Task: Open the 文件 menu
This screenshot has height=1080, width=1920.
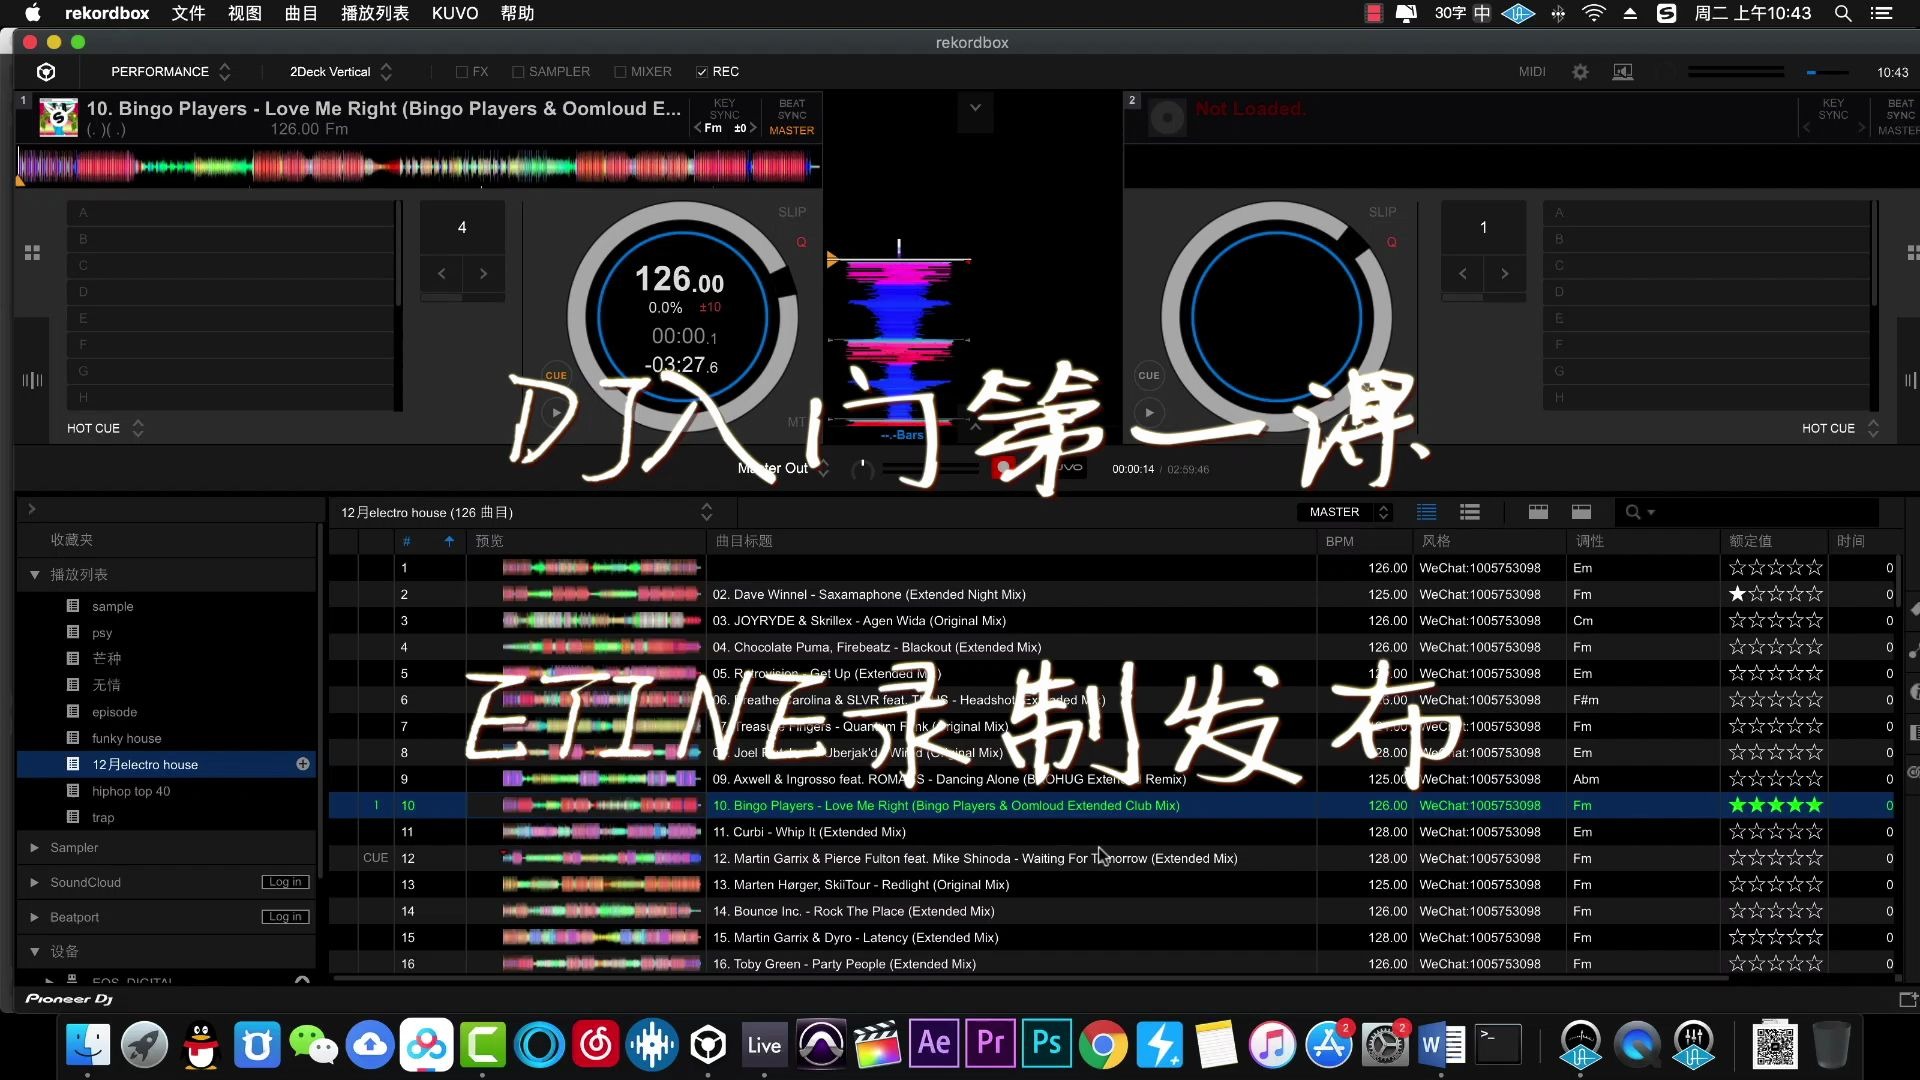Action: [188, 13]
